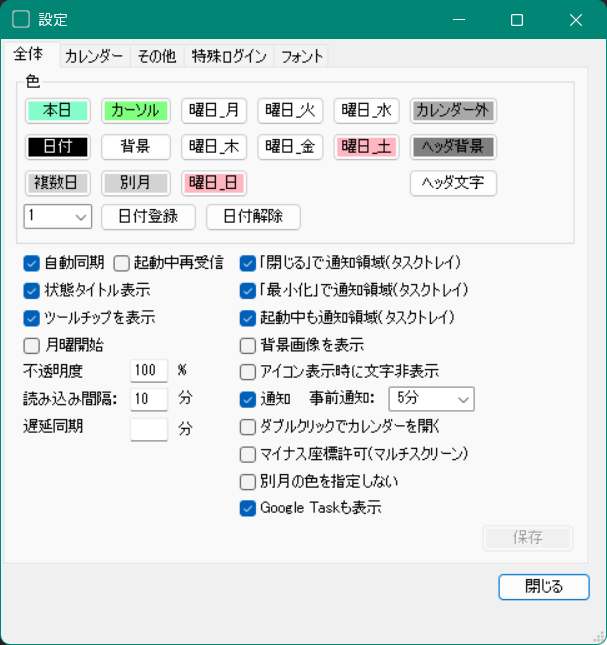The width and height of the screenshot is (607, 645).
Task: Click the 不透明度 input field
Action: coord(149,371)
